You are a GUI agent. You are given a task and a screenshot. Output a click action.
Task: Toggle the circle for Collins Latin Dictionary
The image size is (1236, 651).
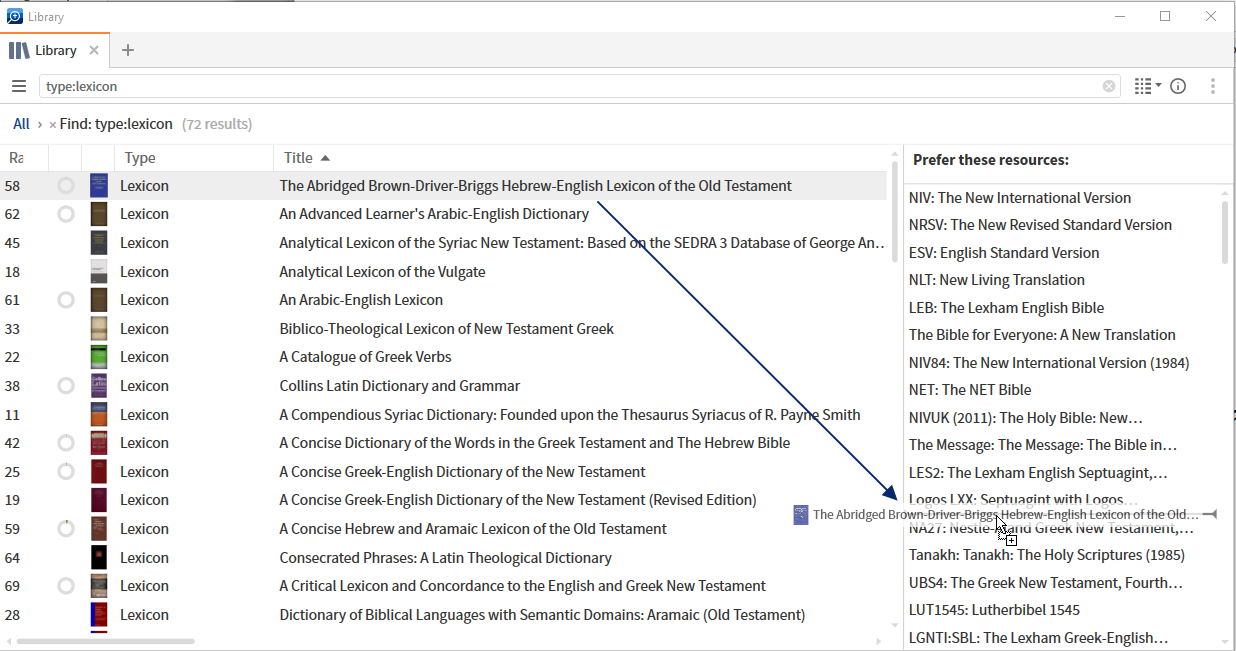tap(66, 386)
